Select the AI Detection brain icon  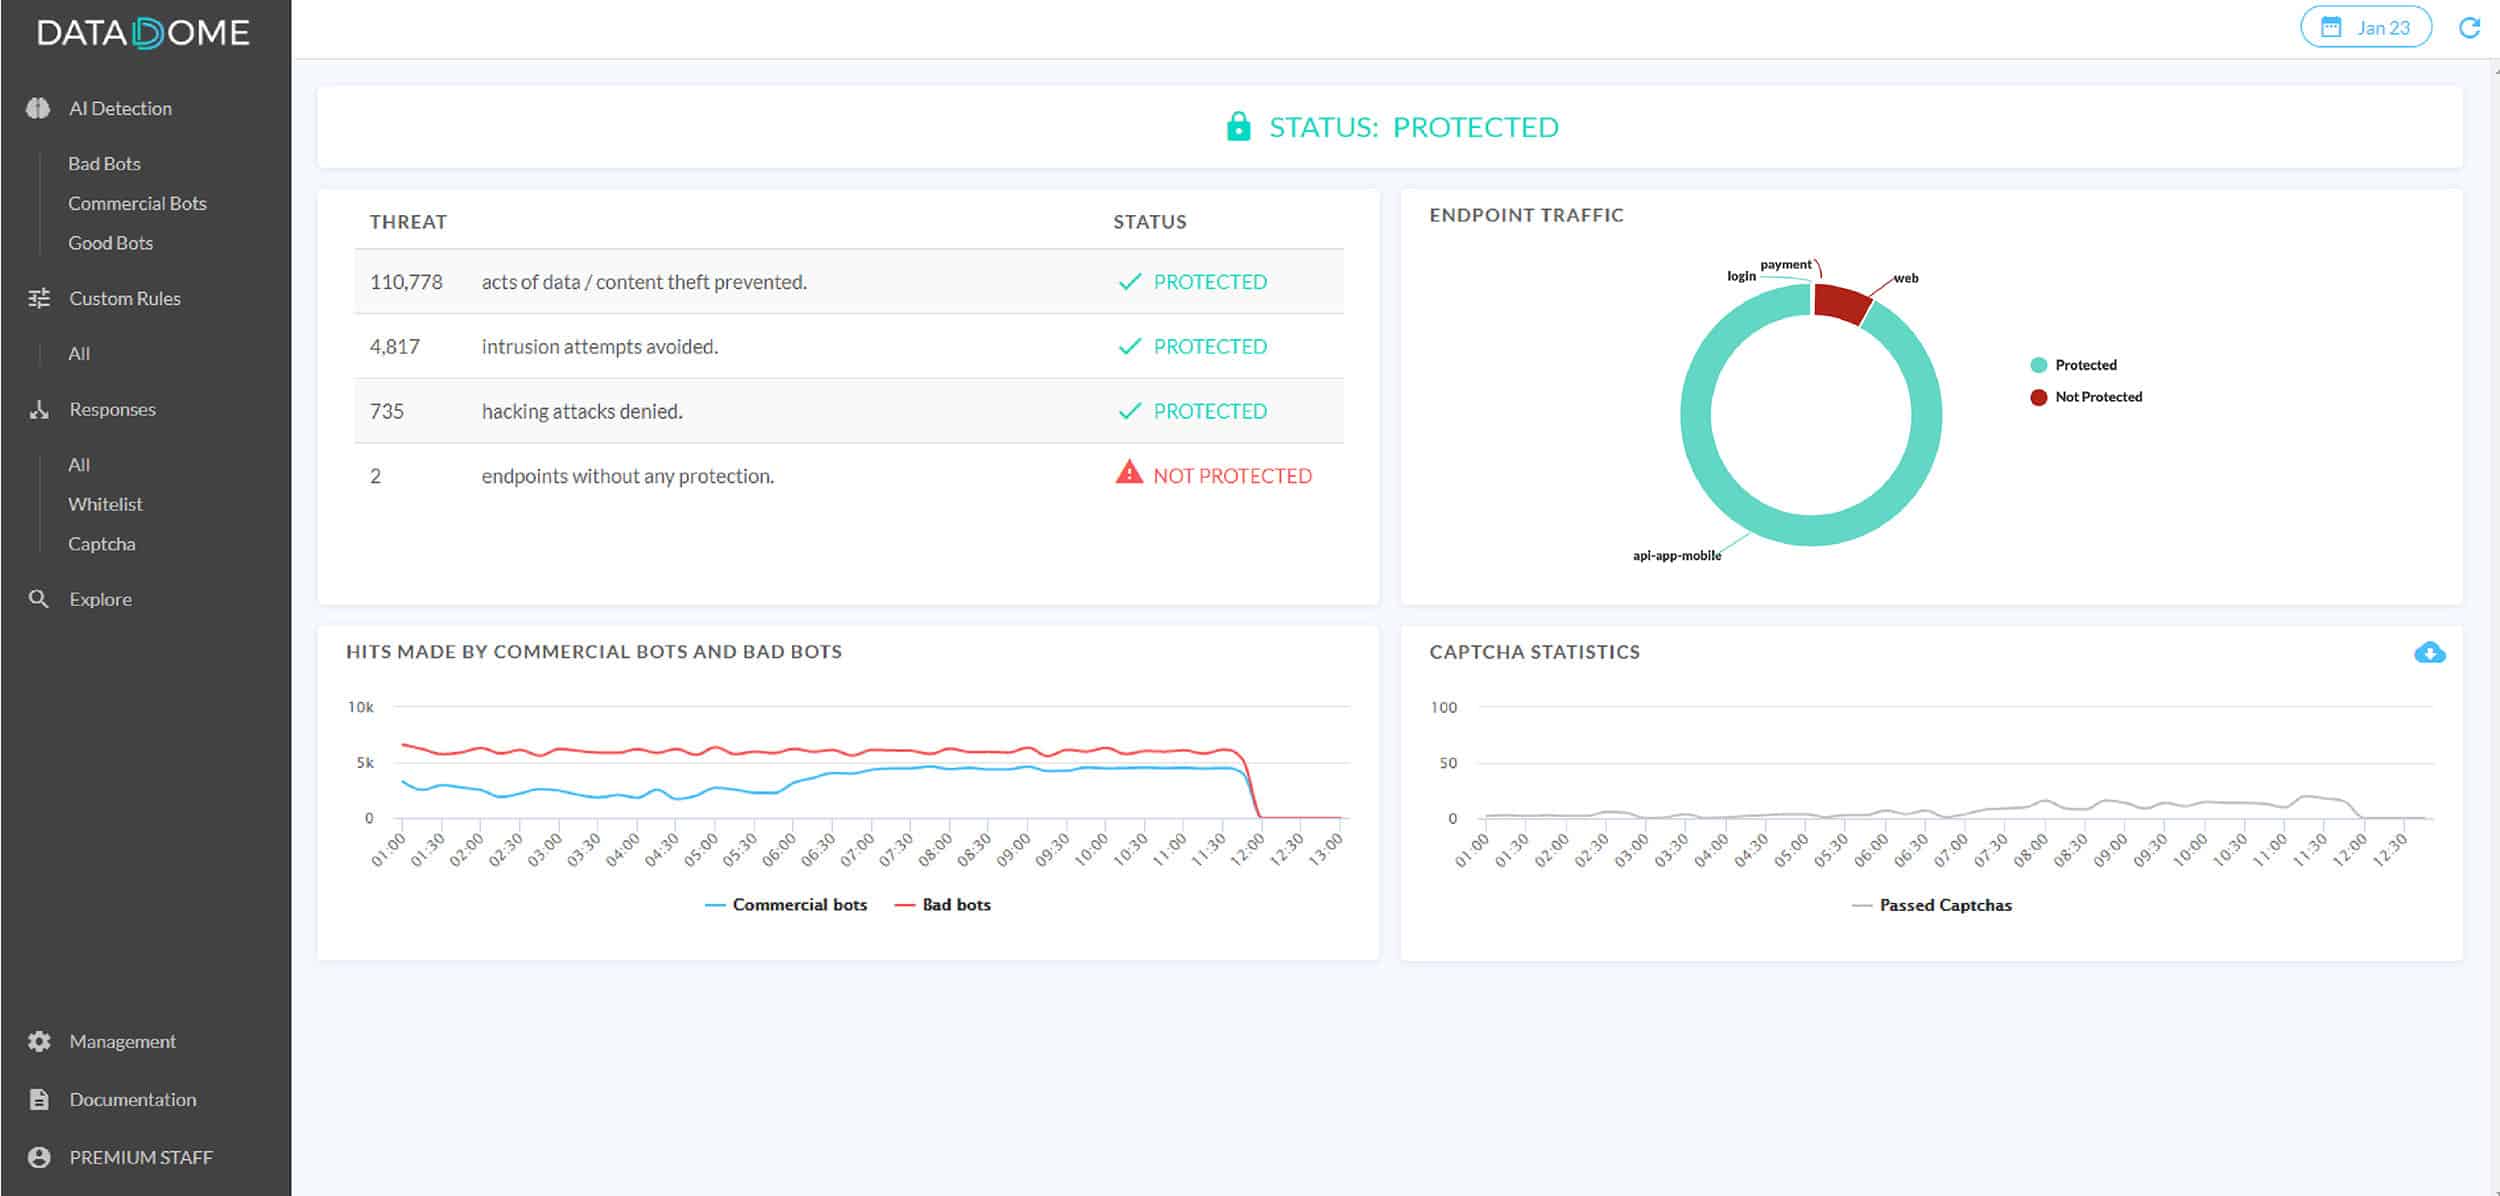click(x=38, y=108)
